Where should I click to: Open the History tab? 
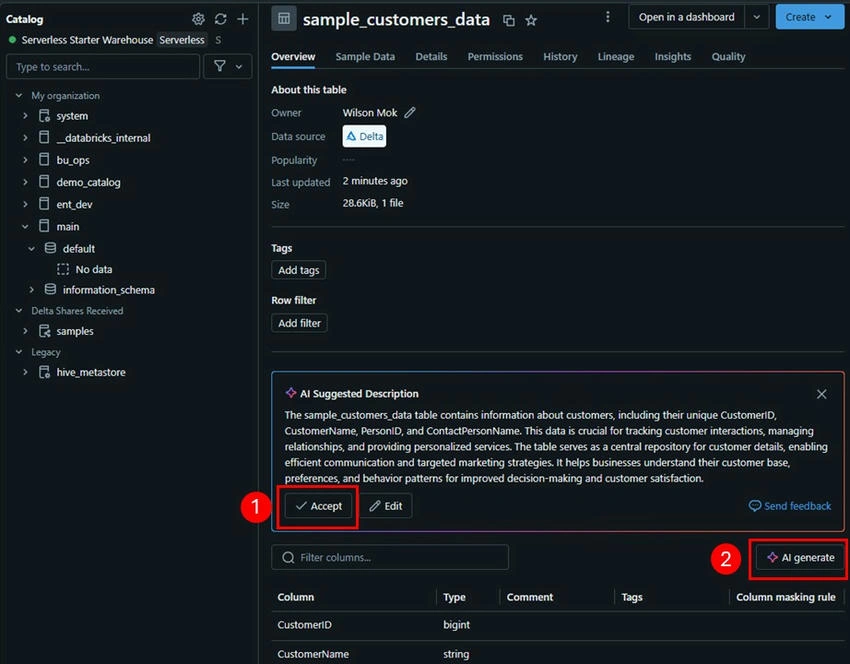(560, 56)
